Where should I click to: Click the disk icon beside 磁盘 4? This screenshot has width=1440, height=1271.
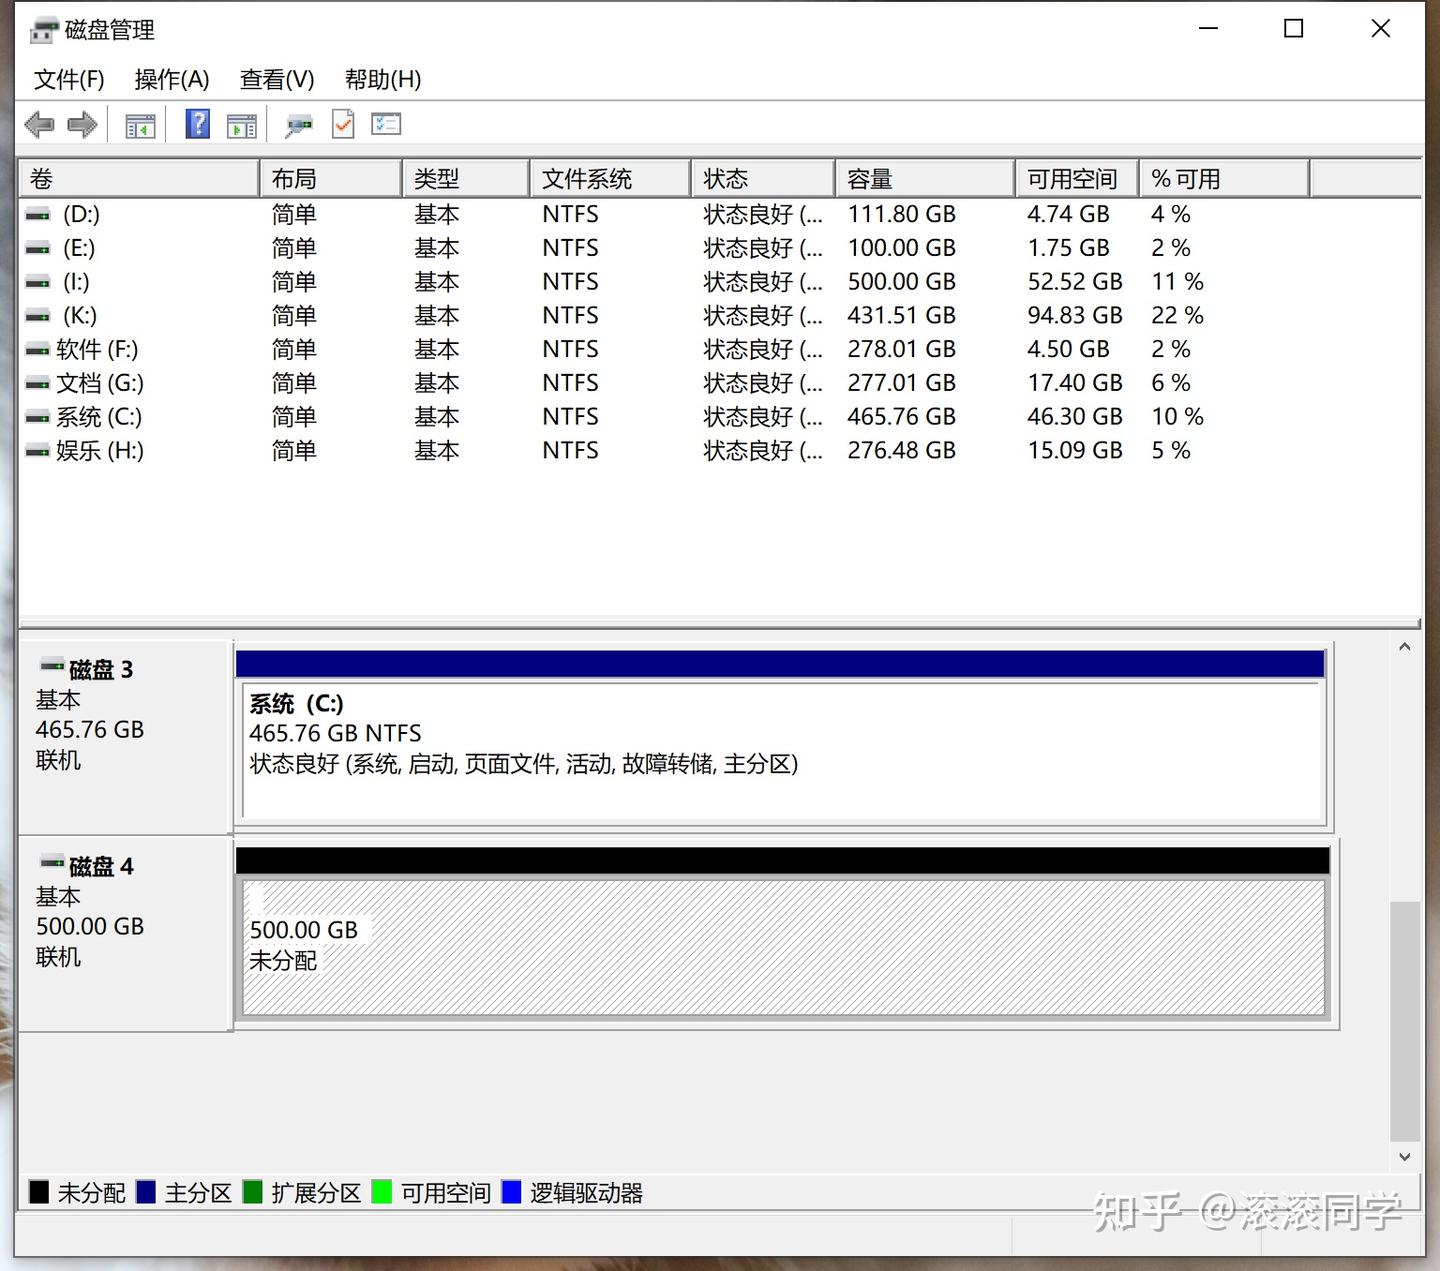tap(52, 863)
